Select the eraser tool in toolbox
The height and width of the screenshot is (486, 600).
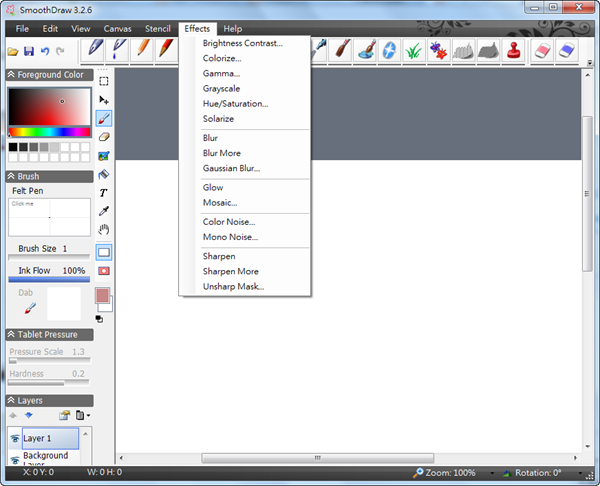104,137
